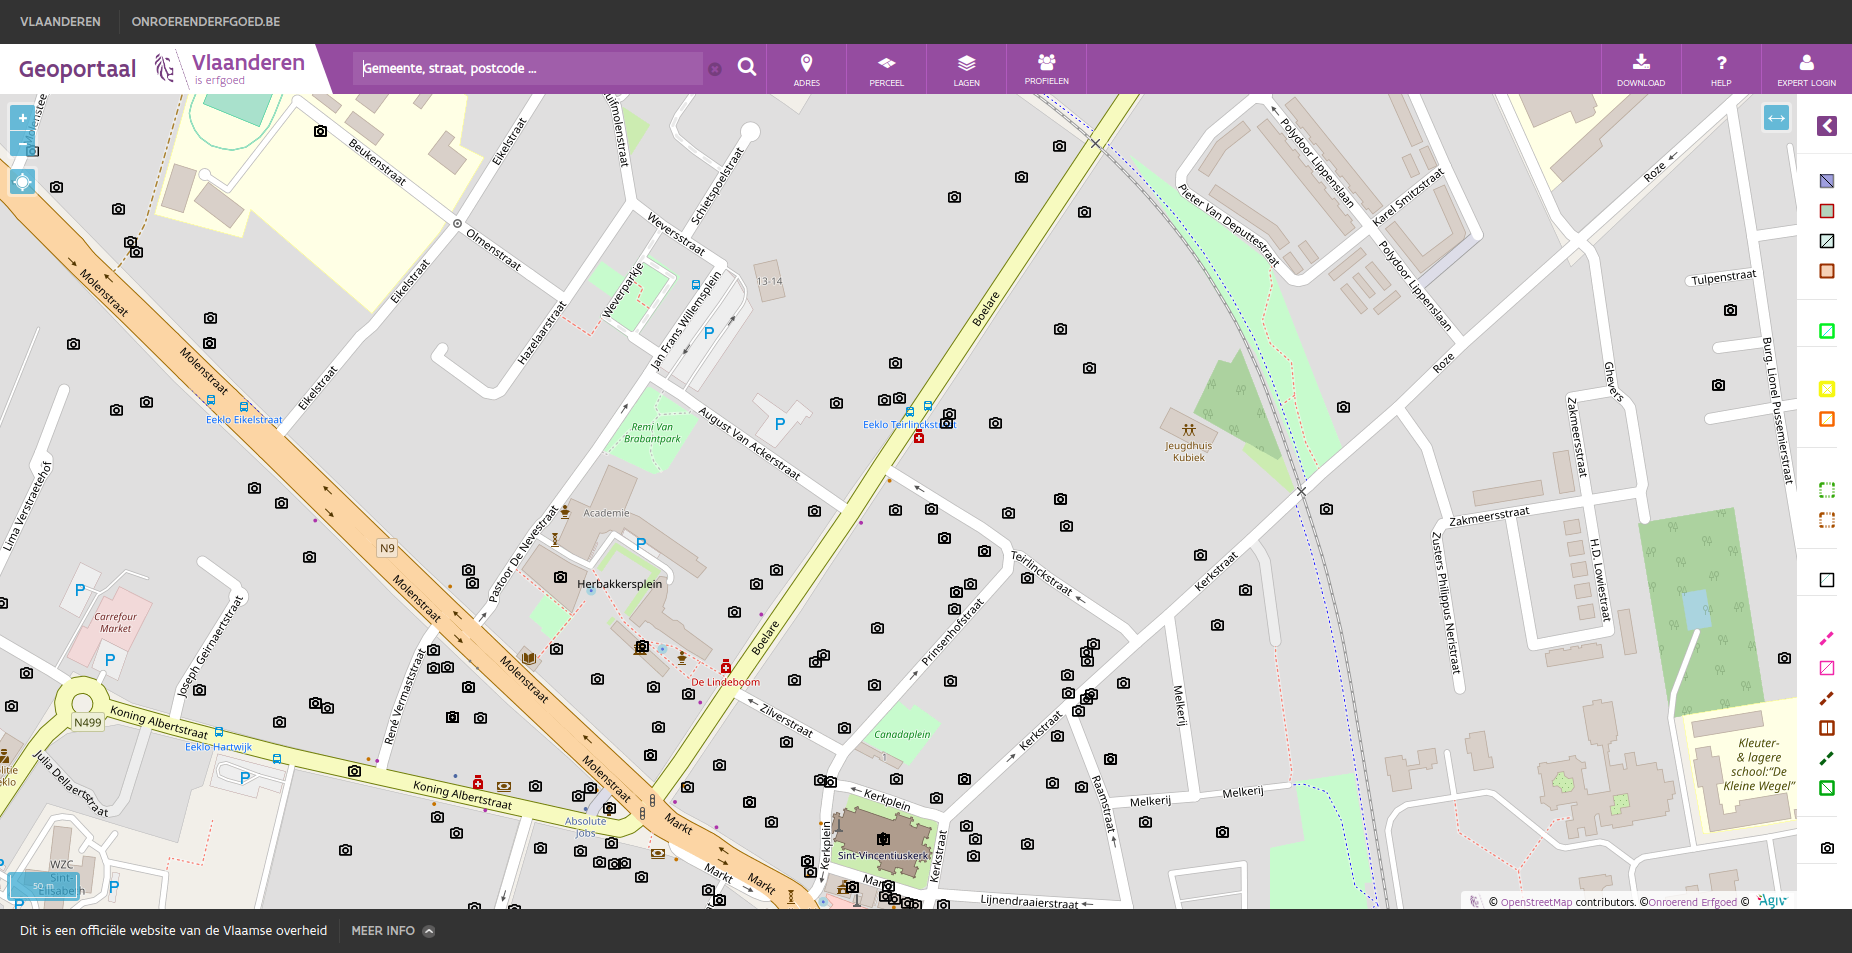Select the camera legend icon in sidebar
The image size is (1852, 953).
point(1827,848)
